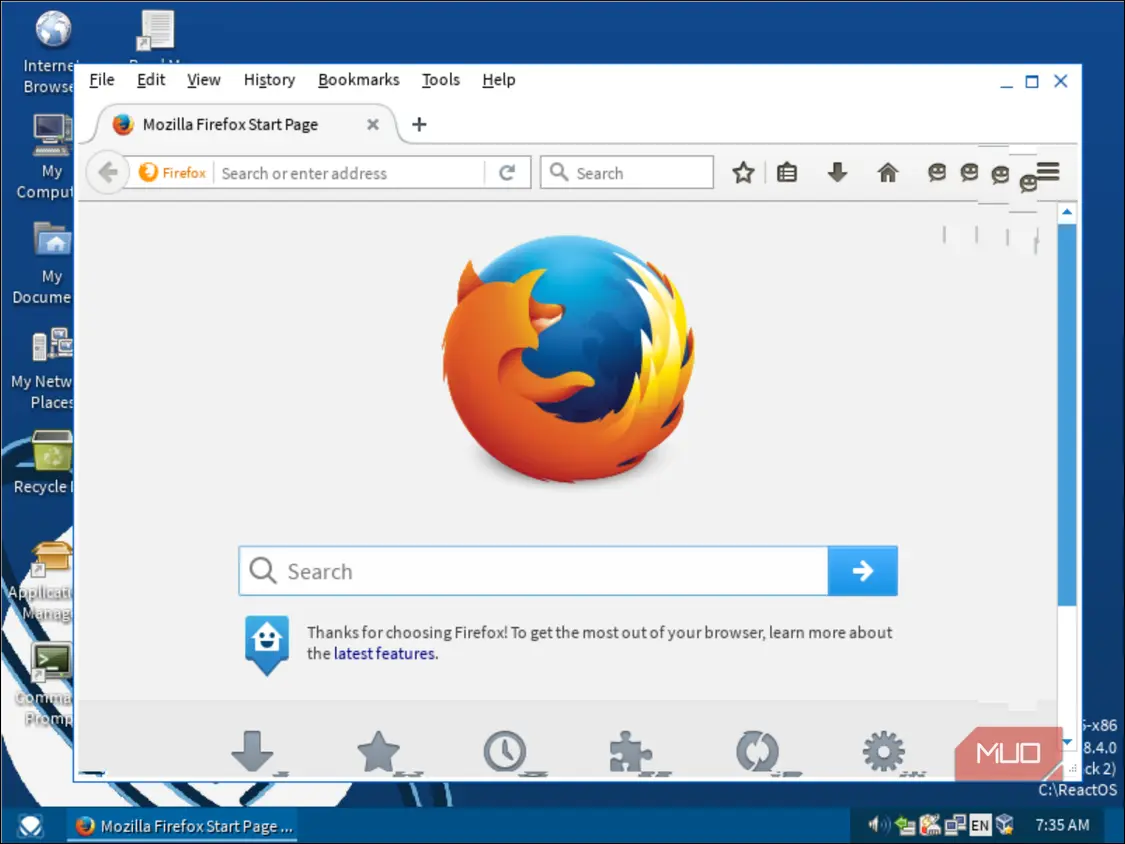Click the large start page Search box

point(534,571)
